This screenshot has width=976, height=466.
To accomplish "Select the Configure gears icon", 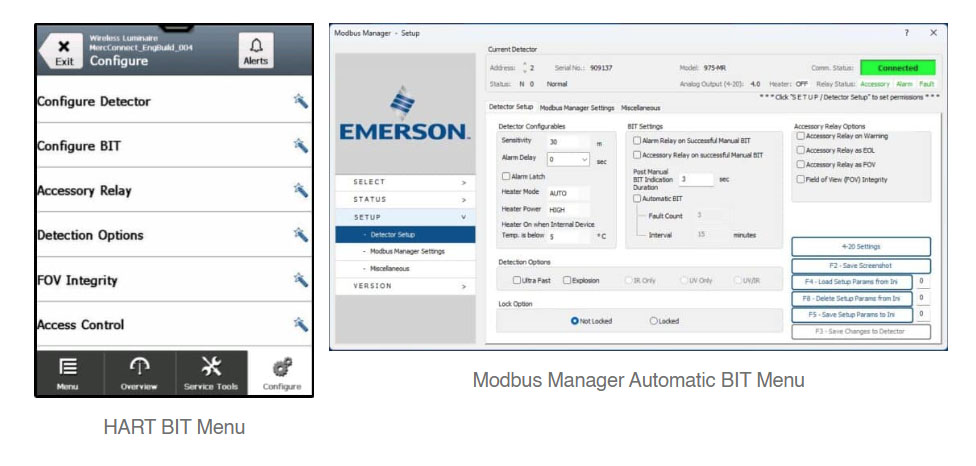I will pos(282,368).
